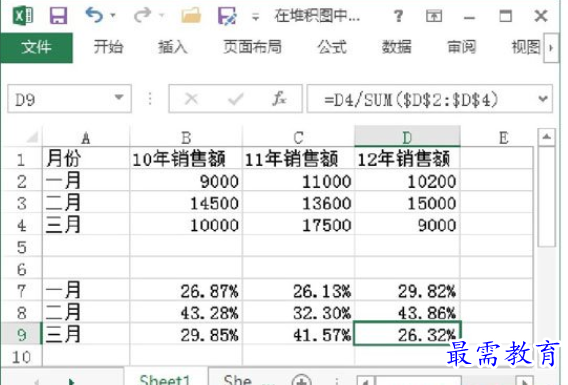Select cell showing 26.87%
The image size is (568, 385).
tap(186, 290)
